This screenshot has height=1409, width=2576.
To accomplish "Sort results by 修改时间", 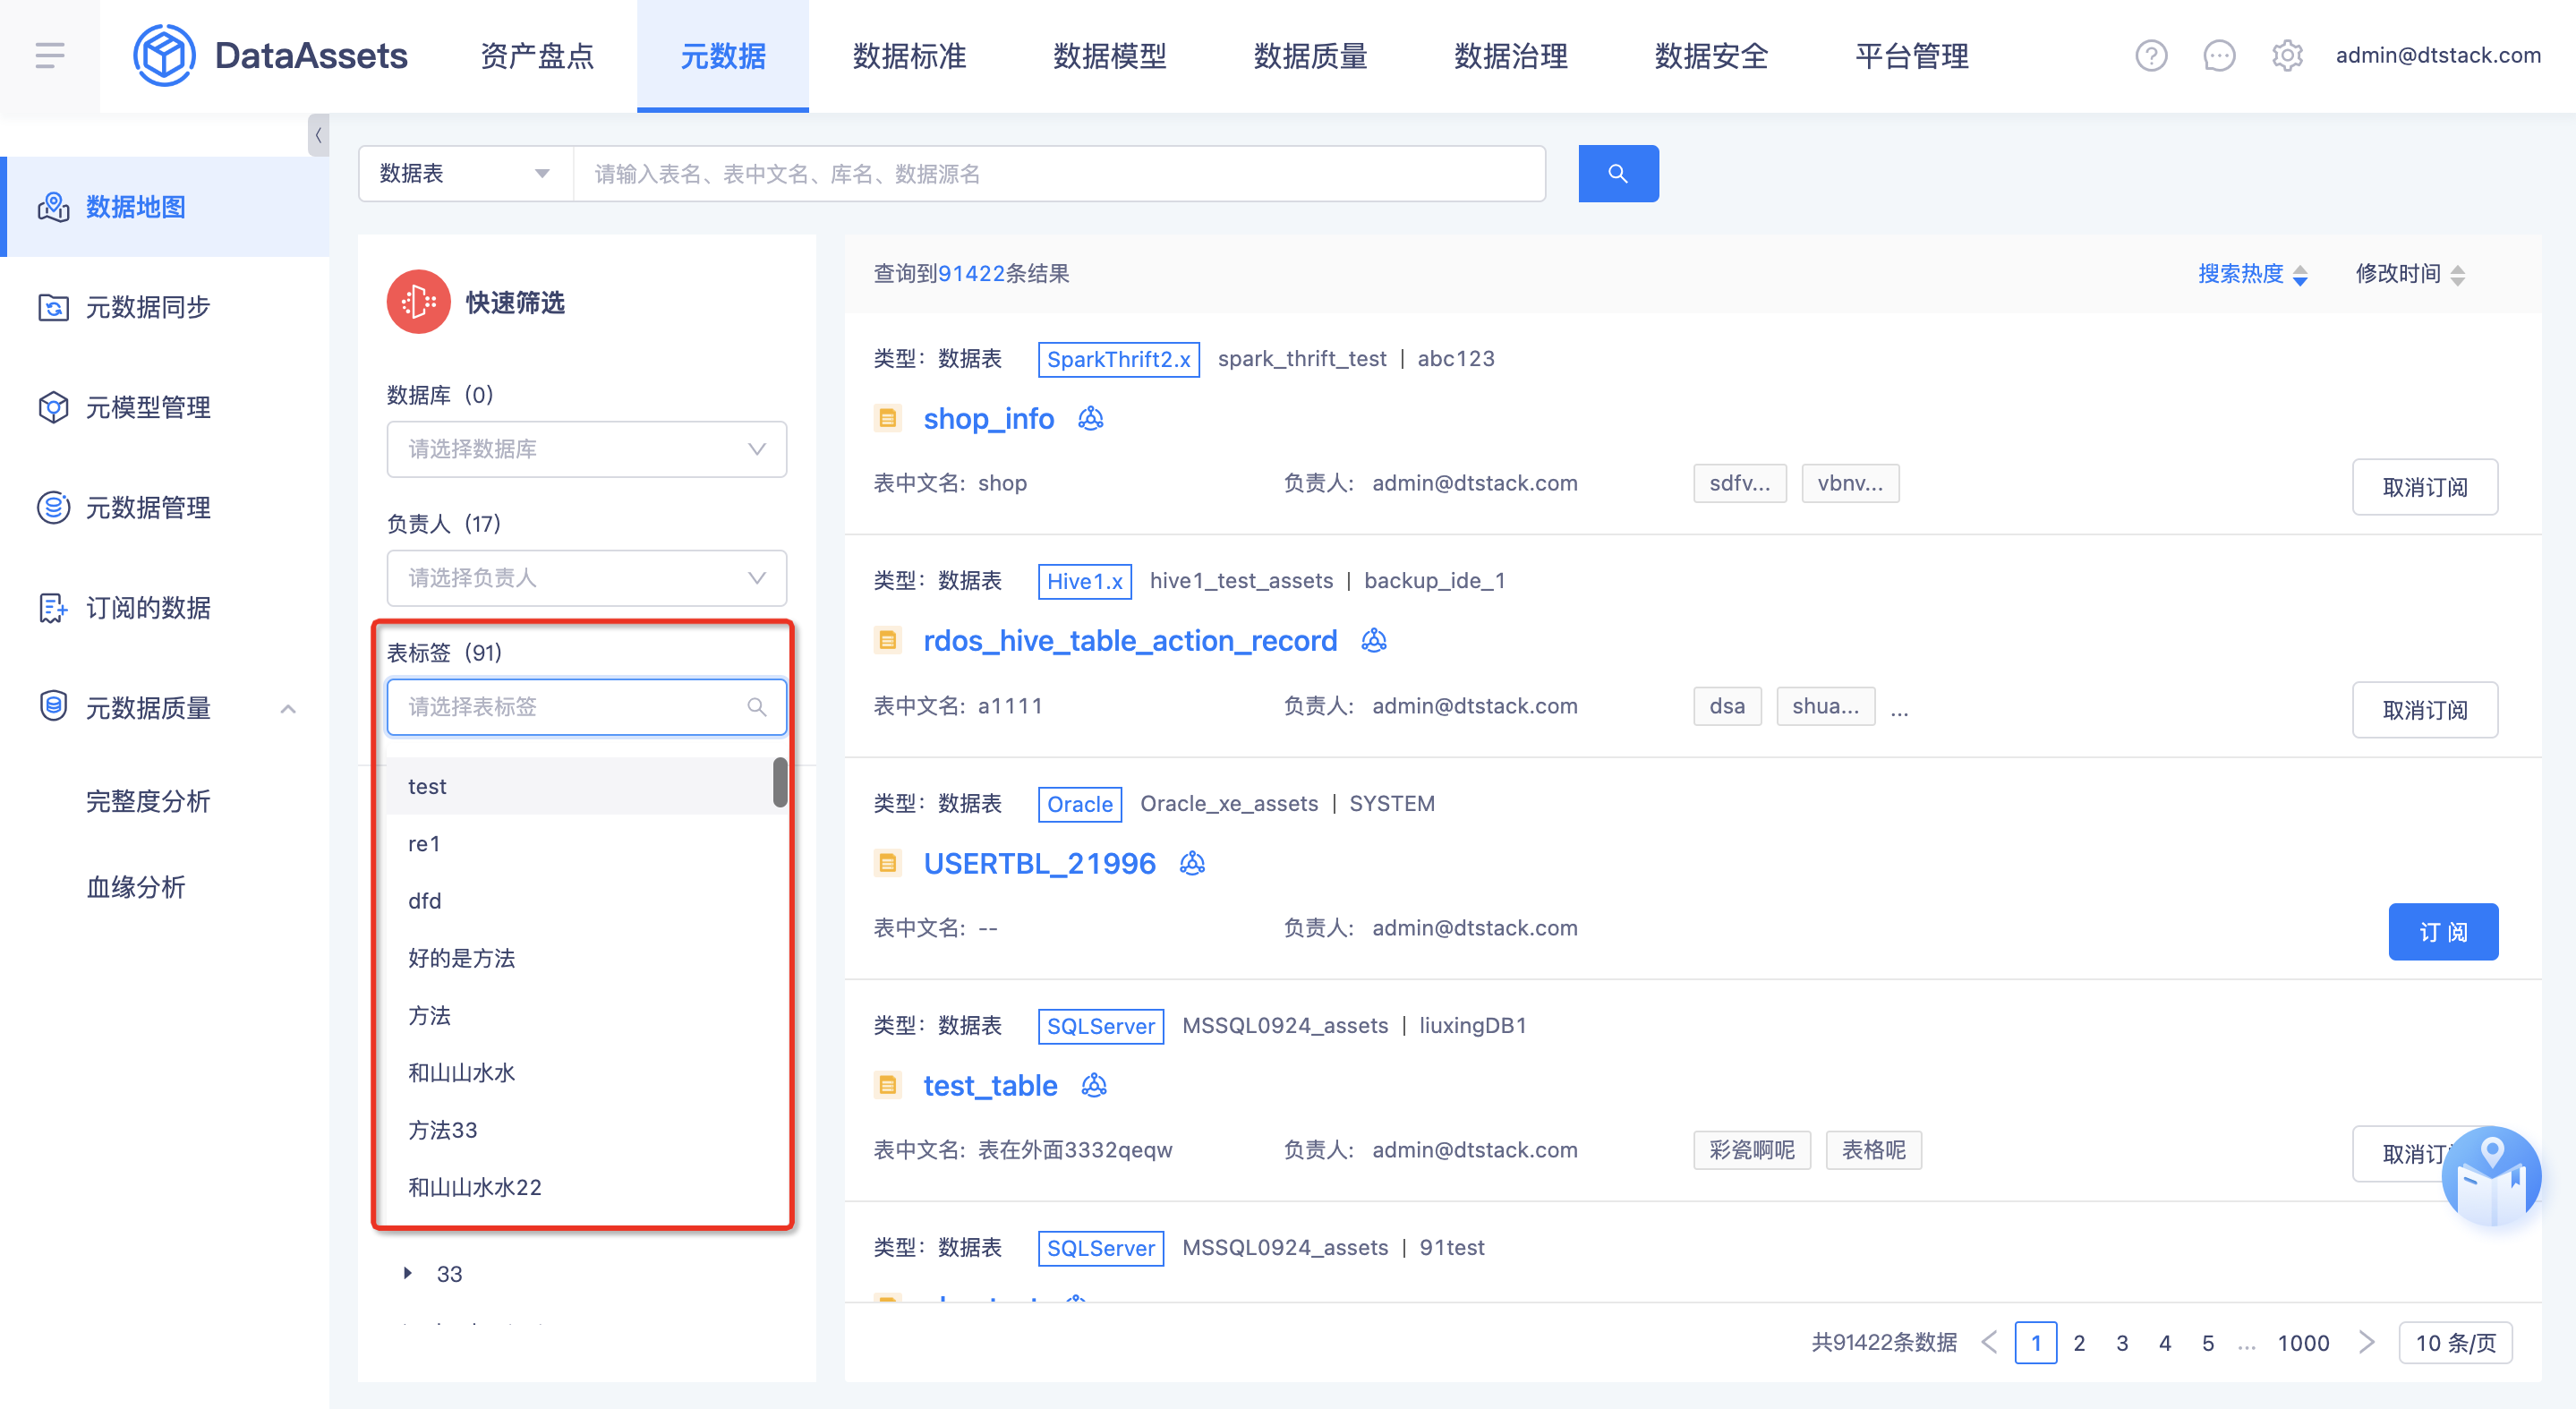I will click(2410, 274).
